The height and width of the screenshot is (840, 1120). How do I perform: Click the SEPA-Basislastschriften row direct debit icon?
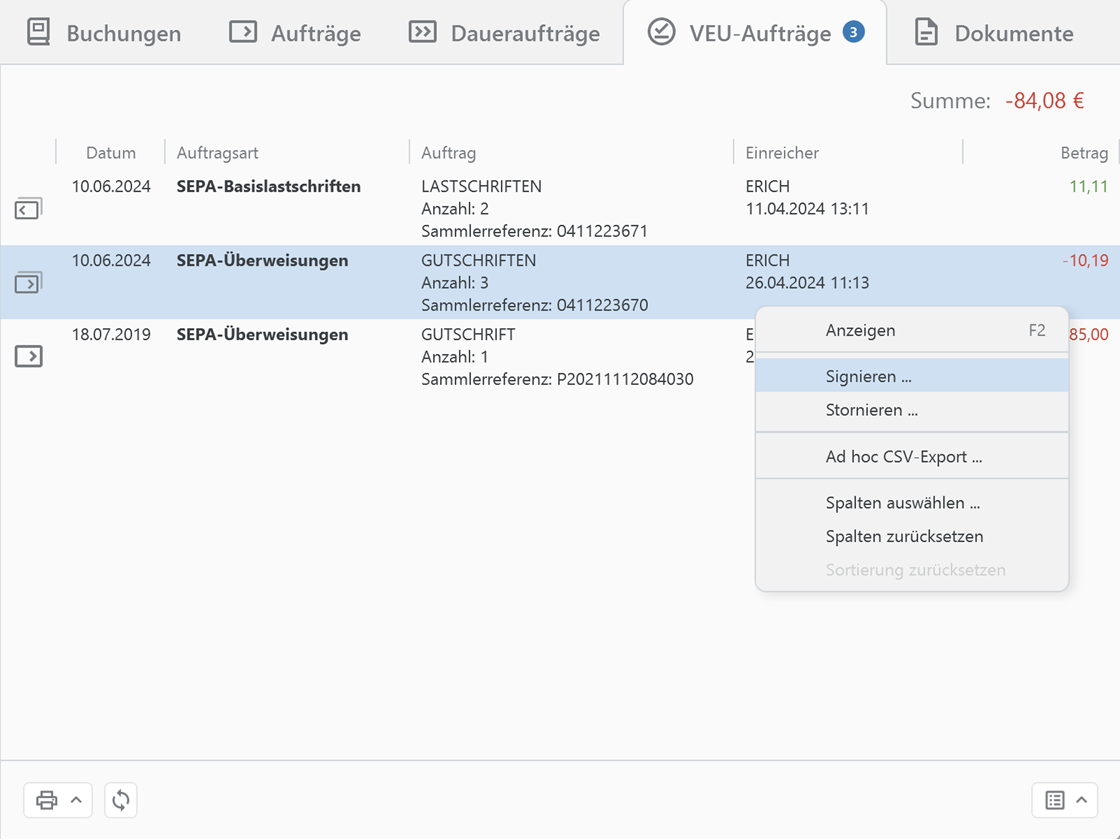[x=28, y=209]
